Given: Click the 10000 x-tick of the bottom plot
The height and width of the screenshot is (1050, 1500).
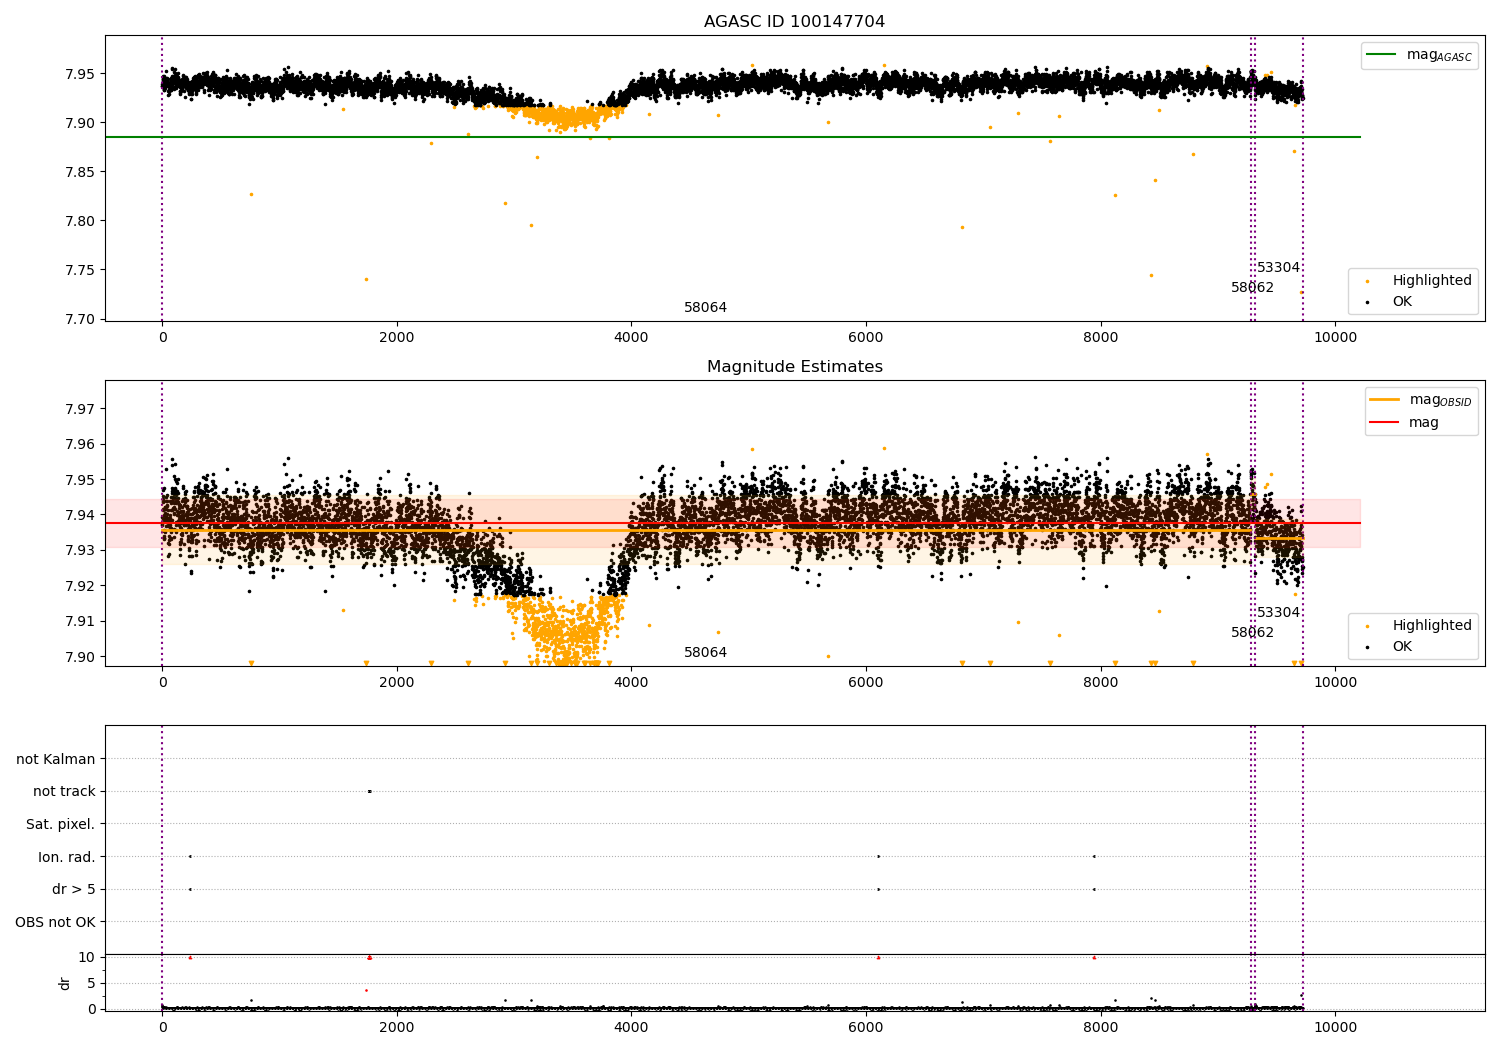Looking at the screenshot, I should click(x=1335, y=1027).
